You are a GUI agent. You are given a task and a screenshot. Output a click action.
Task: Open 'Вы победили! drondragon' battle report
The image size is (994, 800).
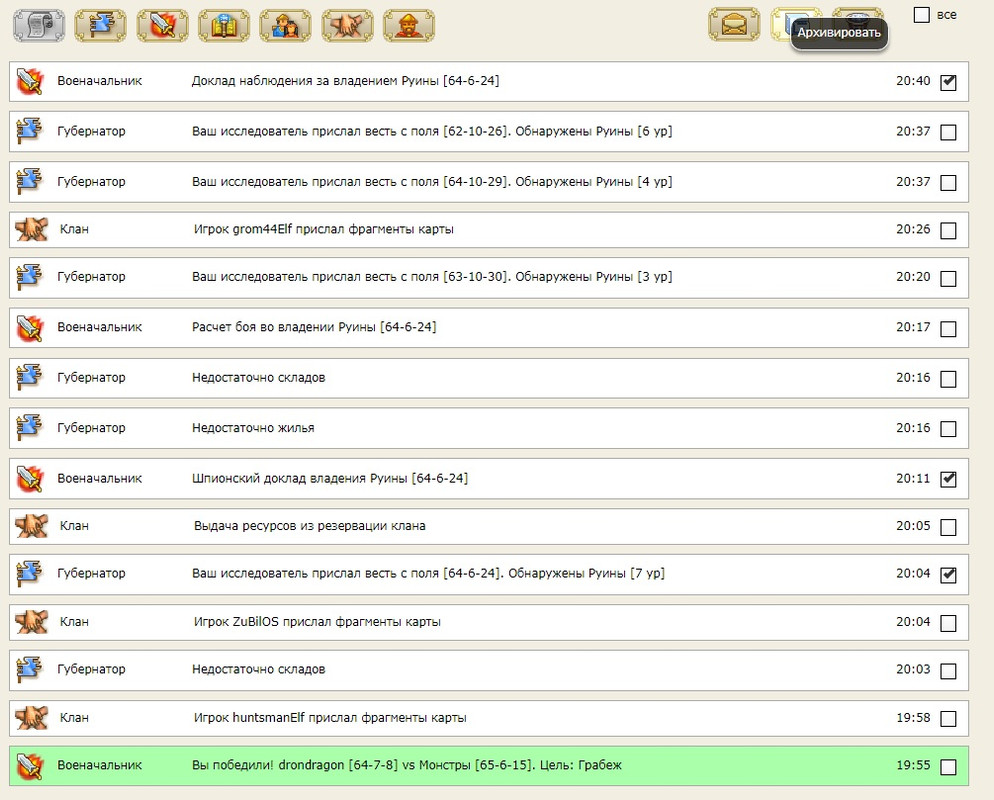click(x=406, y=766)
